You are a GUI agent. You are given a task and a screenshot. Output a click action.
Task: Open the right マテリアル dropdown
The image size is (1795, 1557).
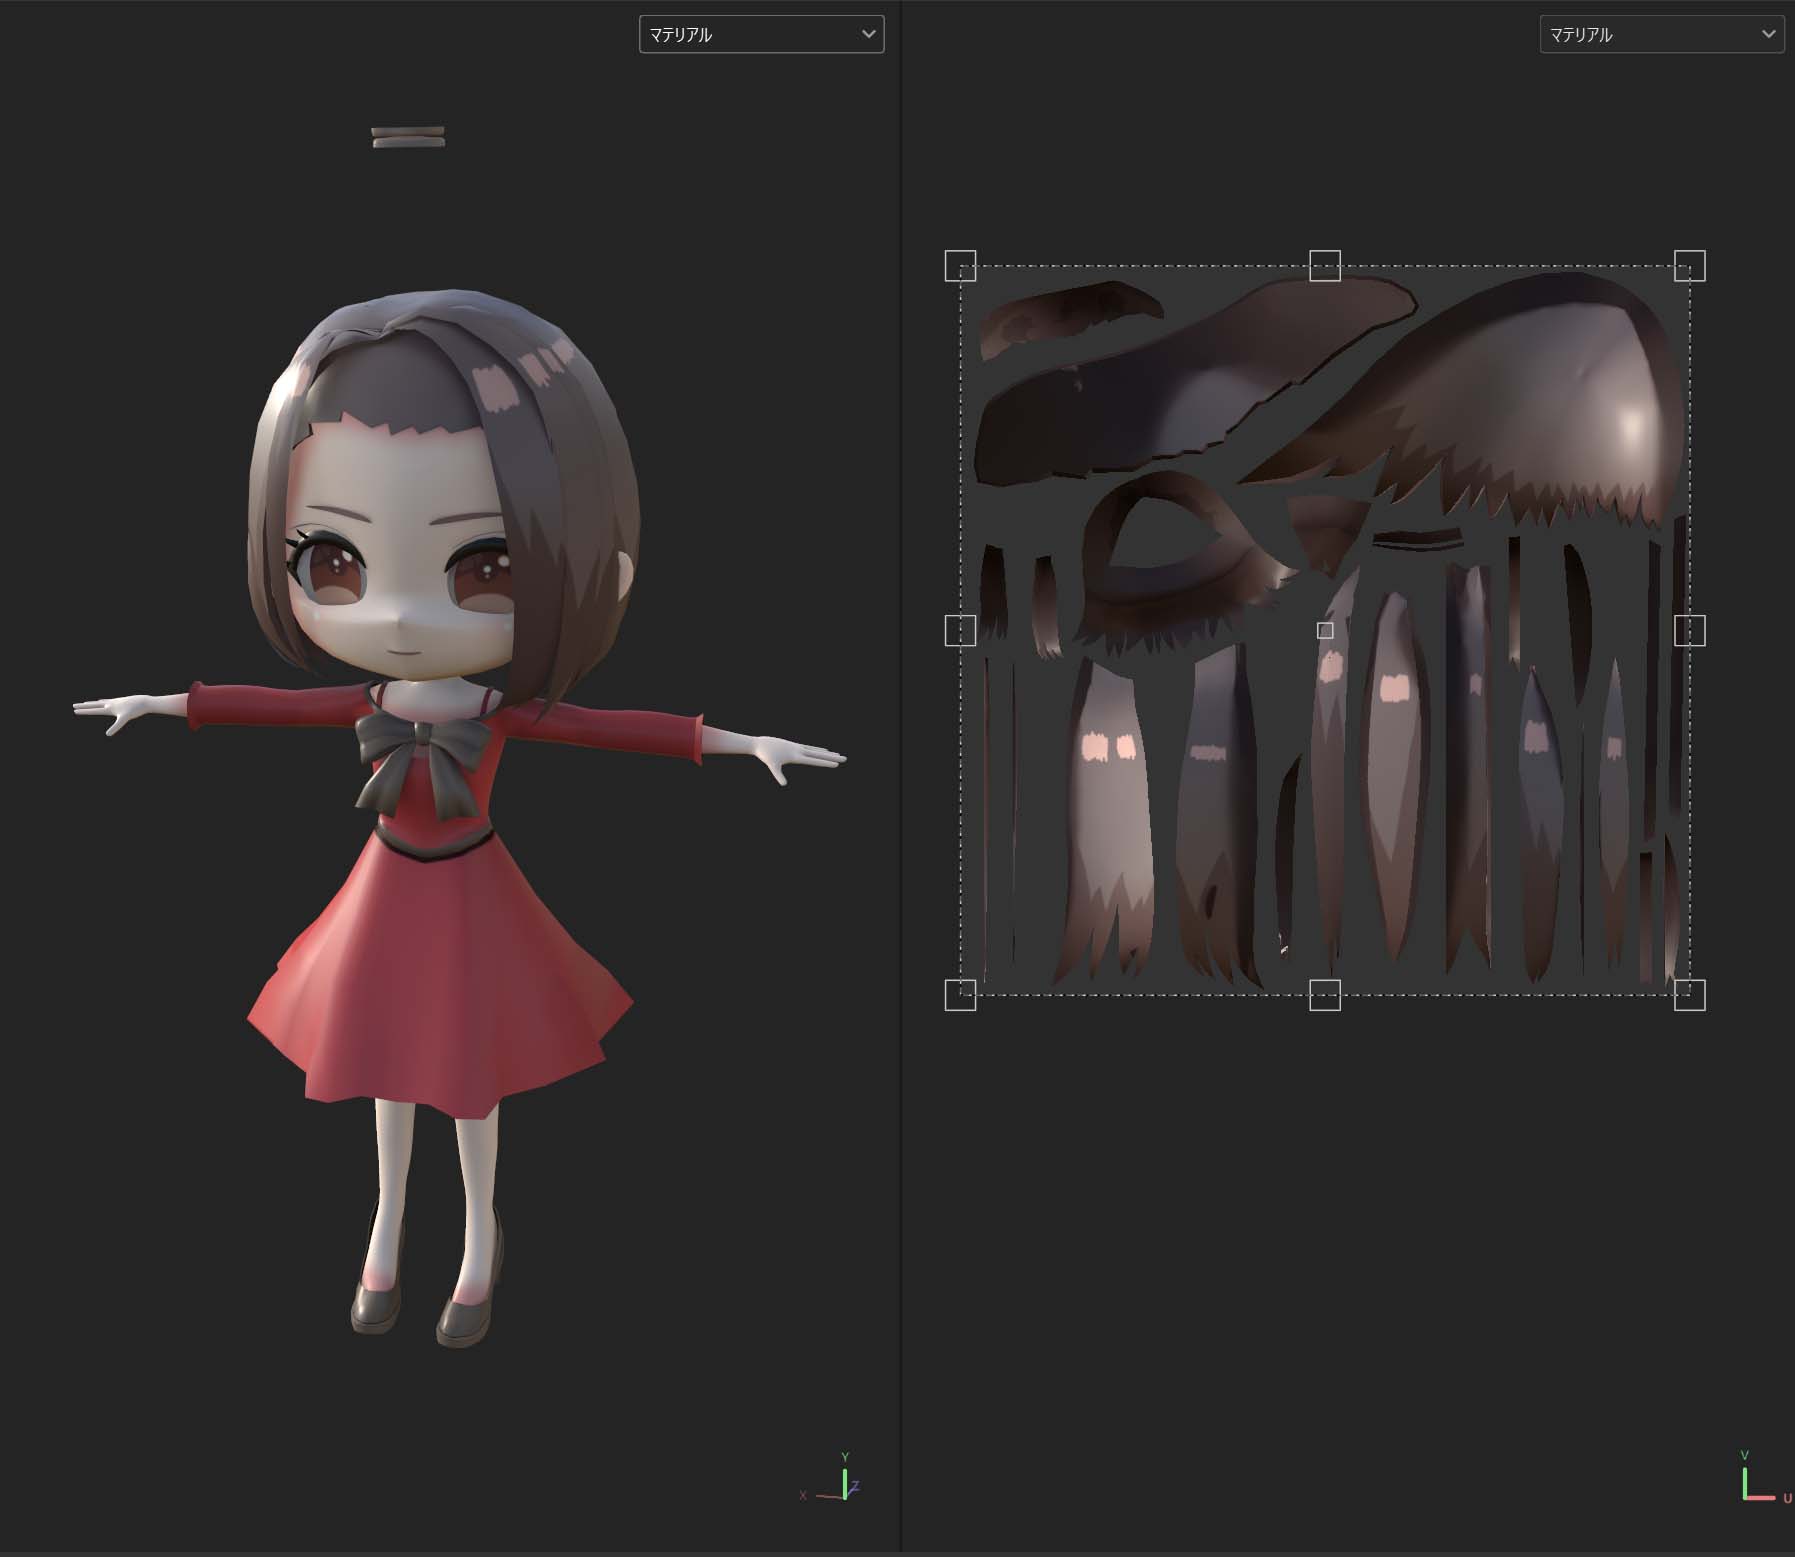click(1662, 33)
